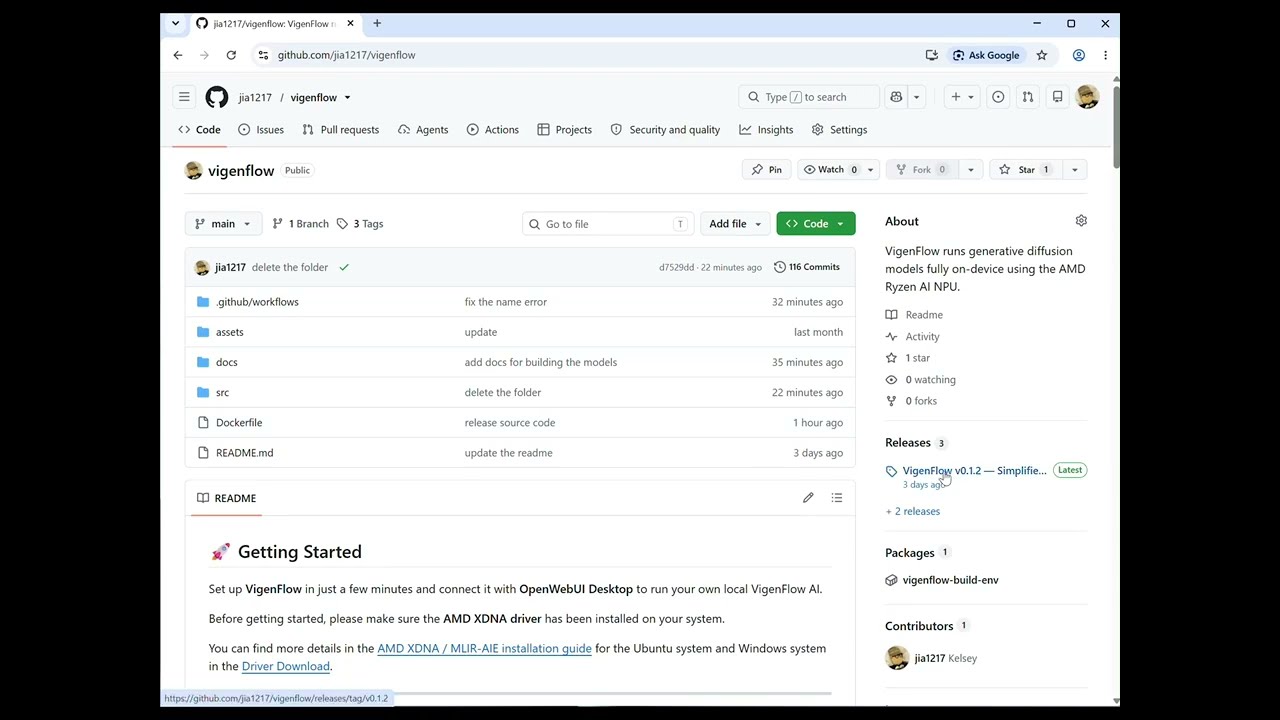Open the README.md file
The height and width of the screenshot is (720, 1280).
[244, 453]
